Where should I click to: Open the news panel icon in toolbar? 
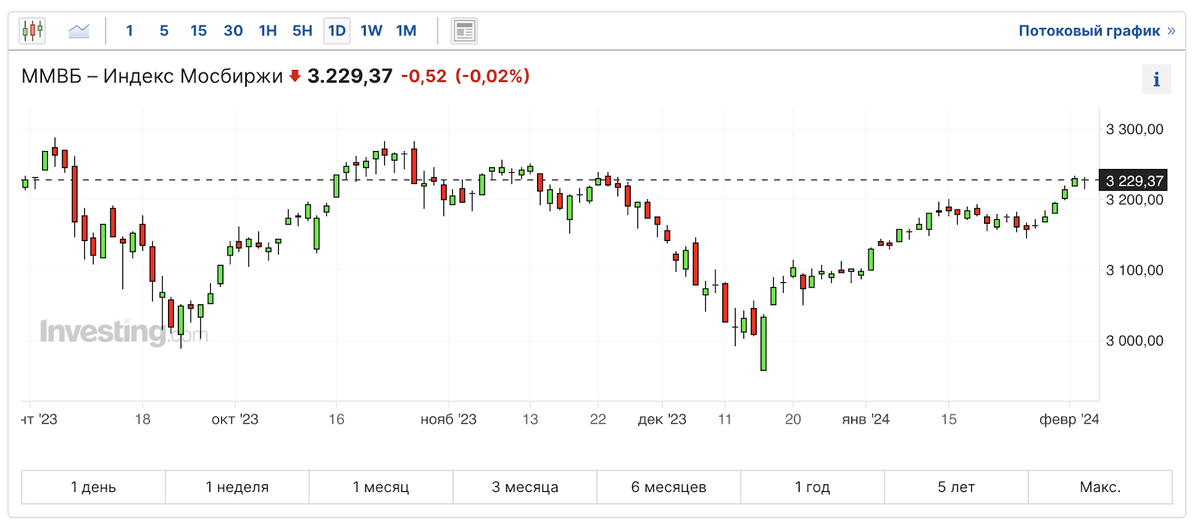(x=463, y=30)
